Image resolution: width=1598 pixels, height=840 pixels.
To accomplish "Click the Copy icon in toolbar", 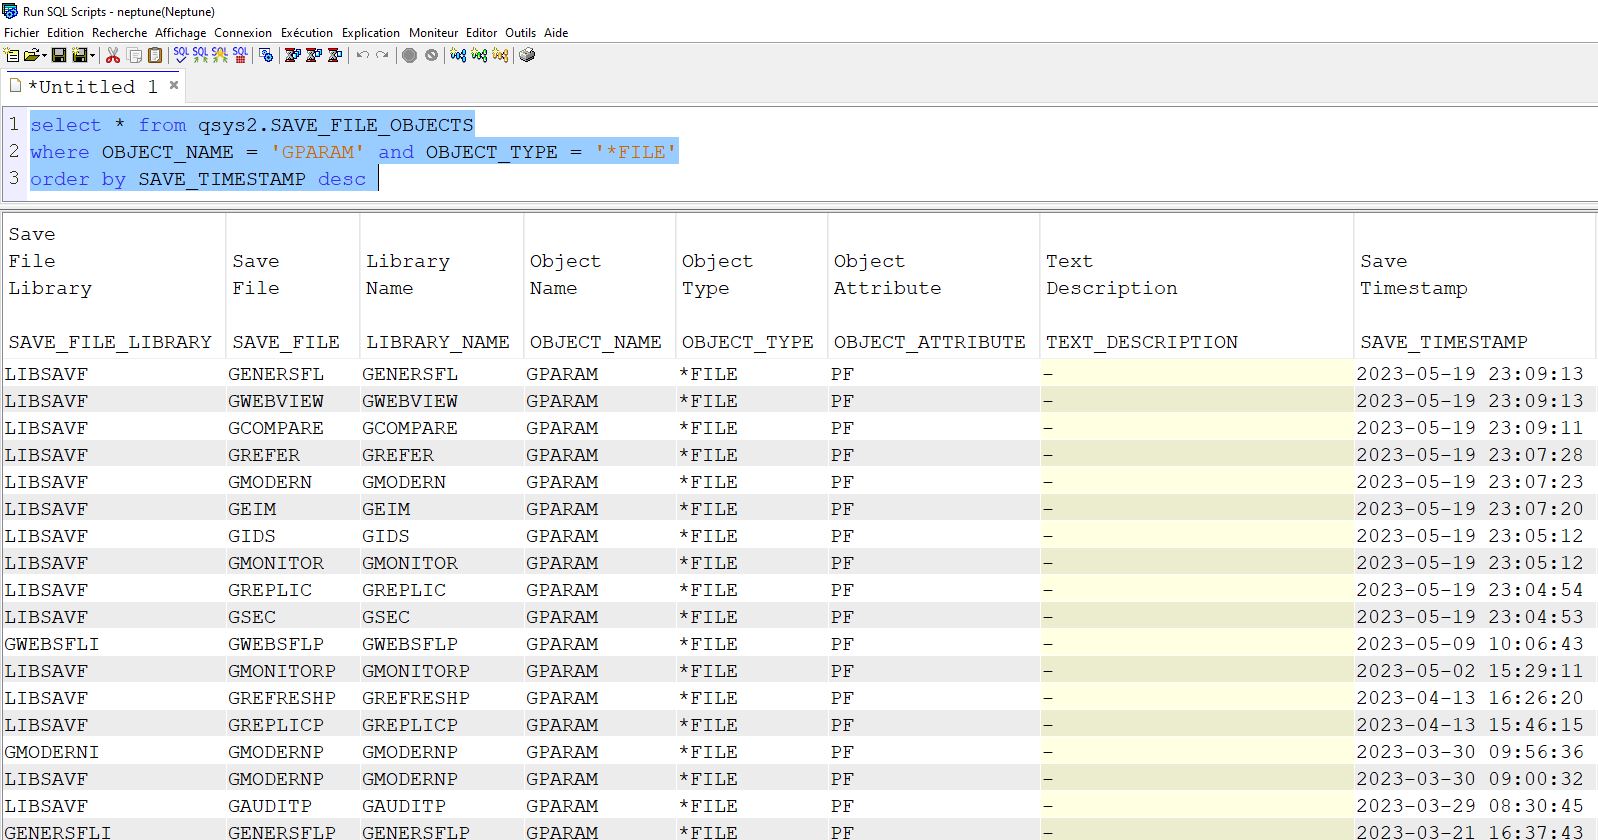I will pos(134,55).
